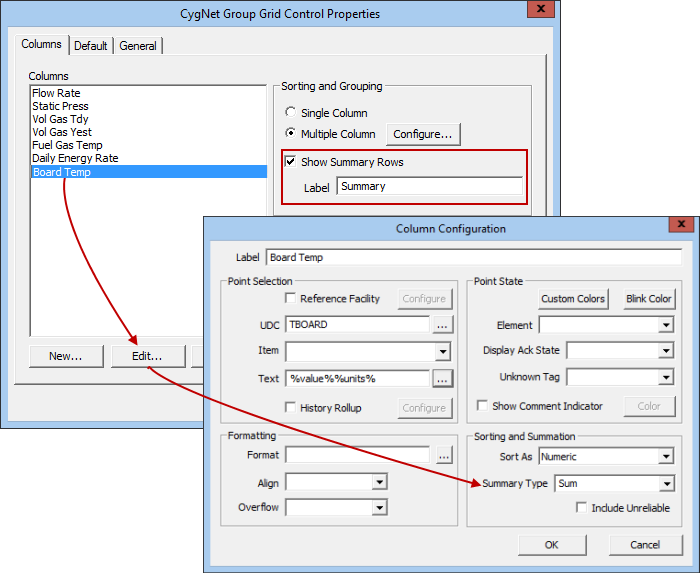Expand the Unknown Tag dropdown
This screenshot has width=700, height=573.
pos(666,378)
